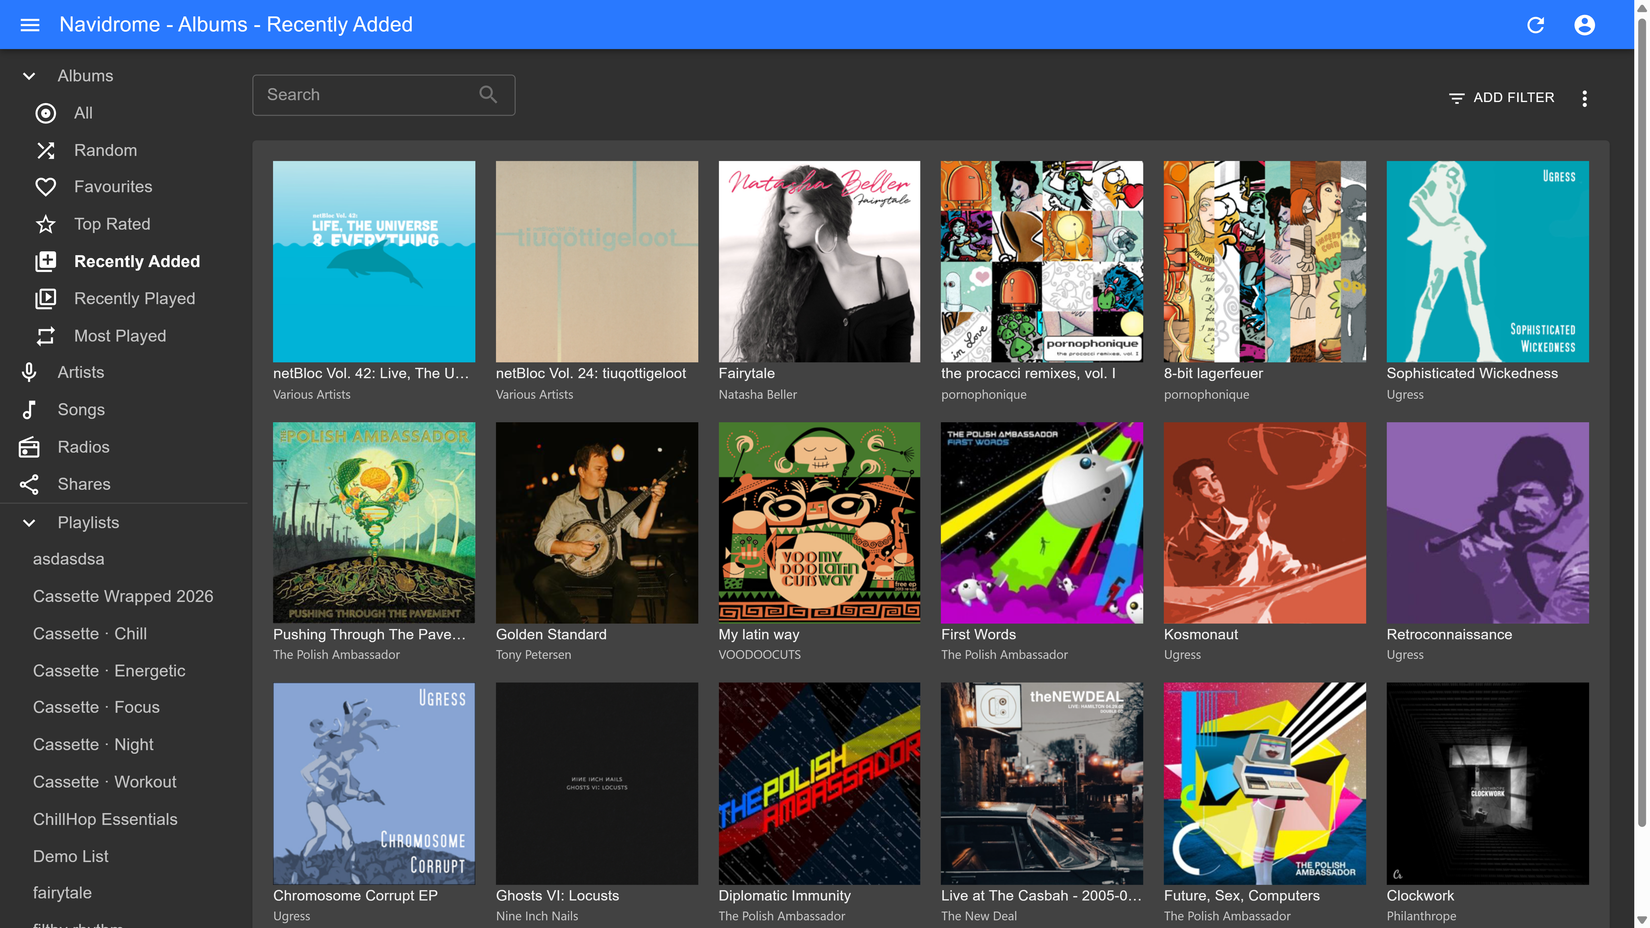Viewport: 1650px width, 928px height.
Task: Click the Shares icon
Action: click(29, 484)
